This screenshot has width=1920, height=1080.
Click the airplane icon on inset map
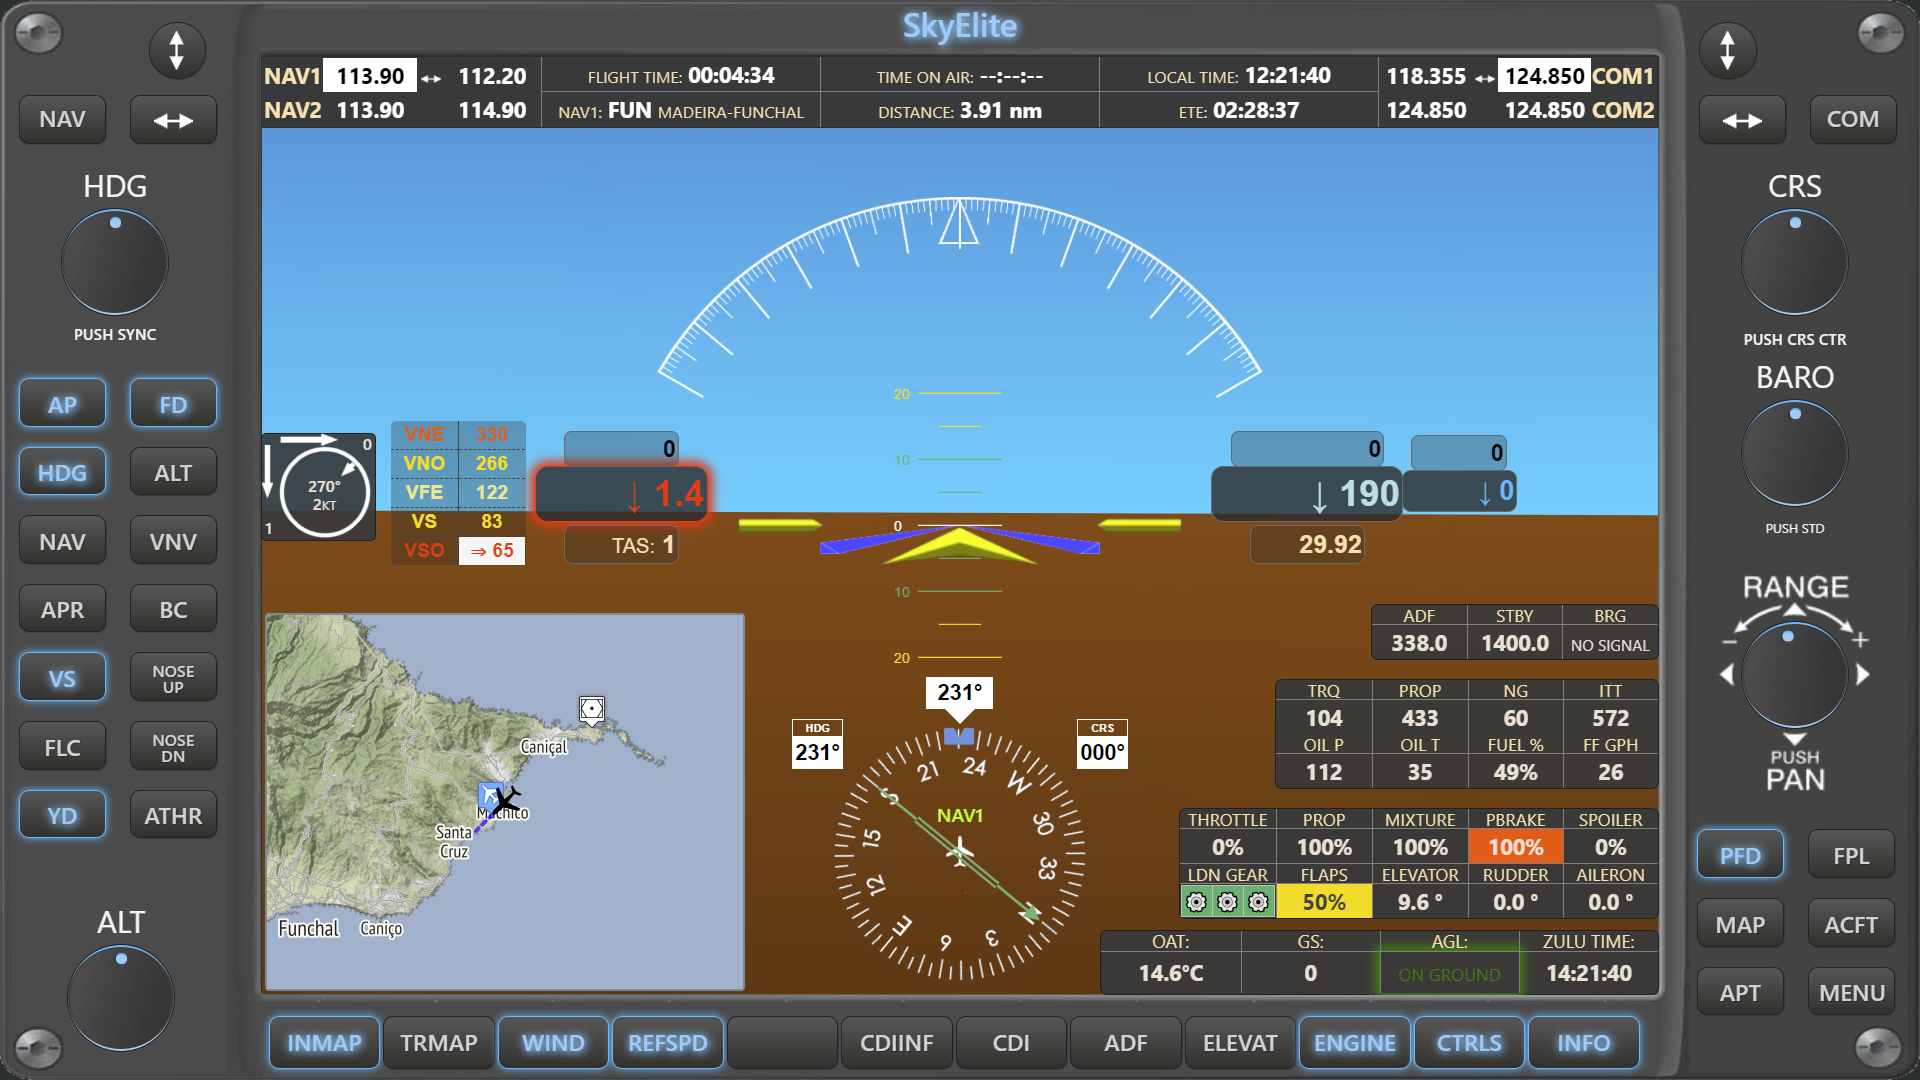coord(506,800)
